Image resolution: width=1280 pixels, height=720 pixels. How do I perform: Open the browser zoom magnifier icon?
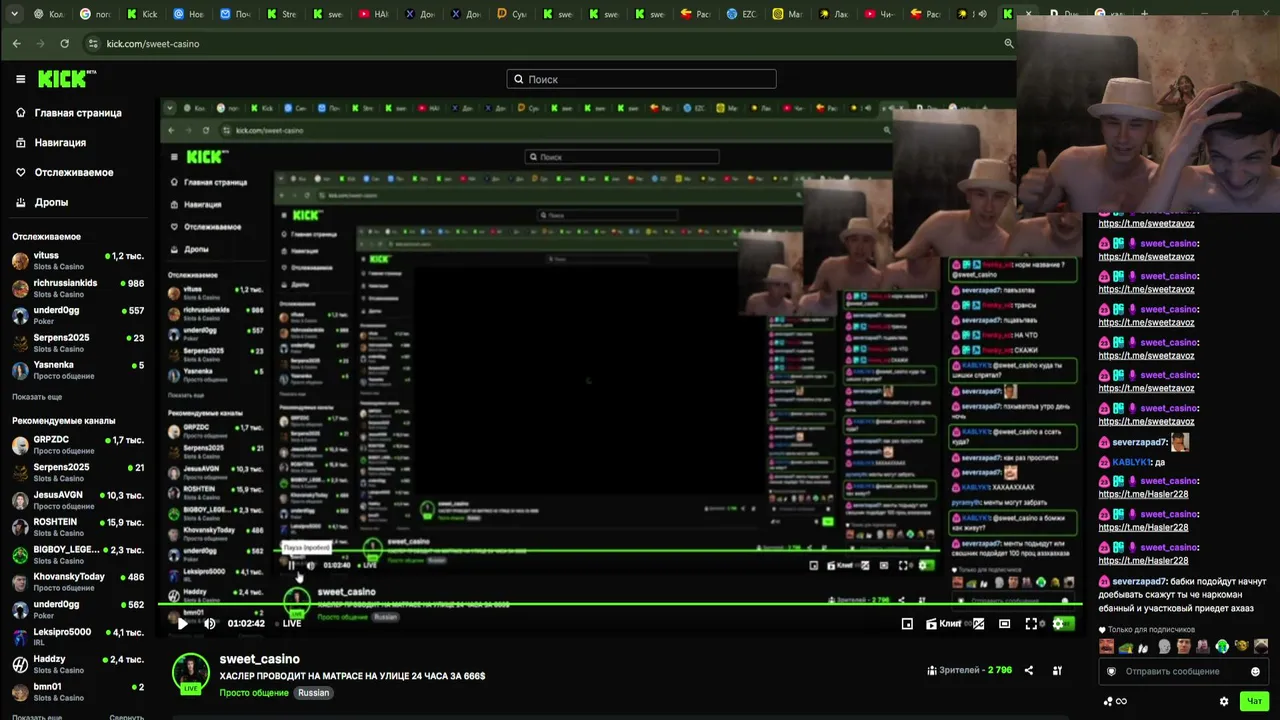pyautogui.click(x=1008, y=43)
